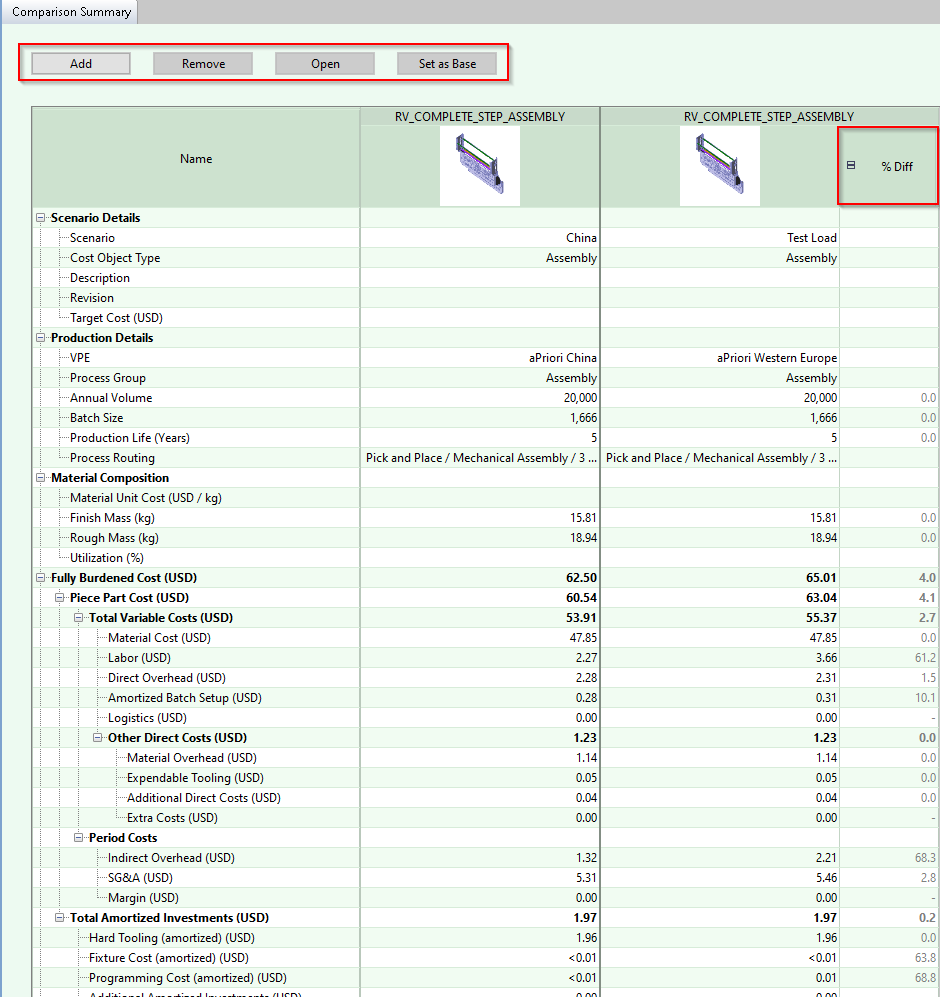Image resolution: width=940 pixels, height=997 pixels.
Task: Collapse the Scenario Details section
Action: click(x=41, y=218)
